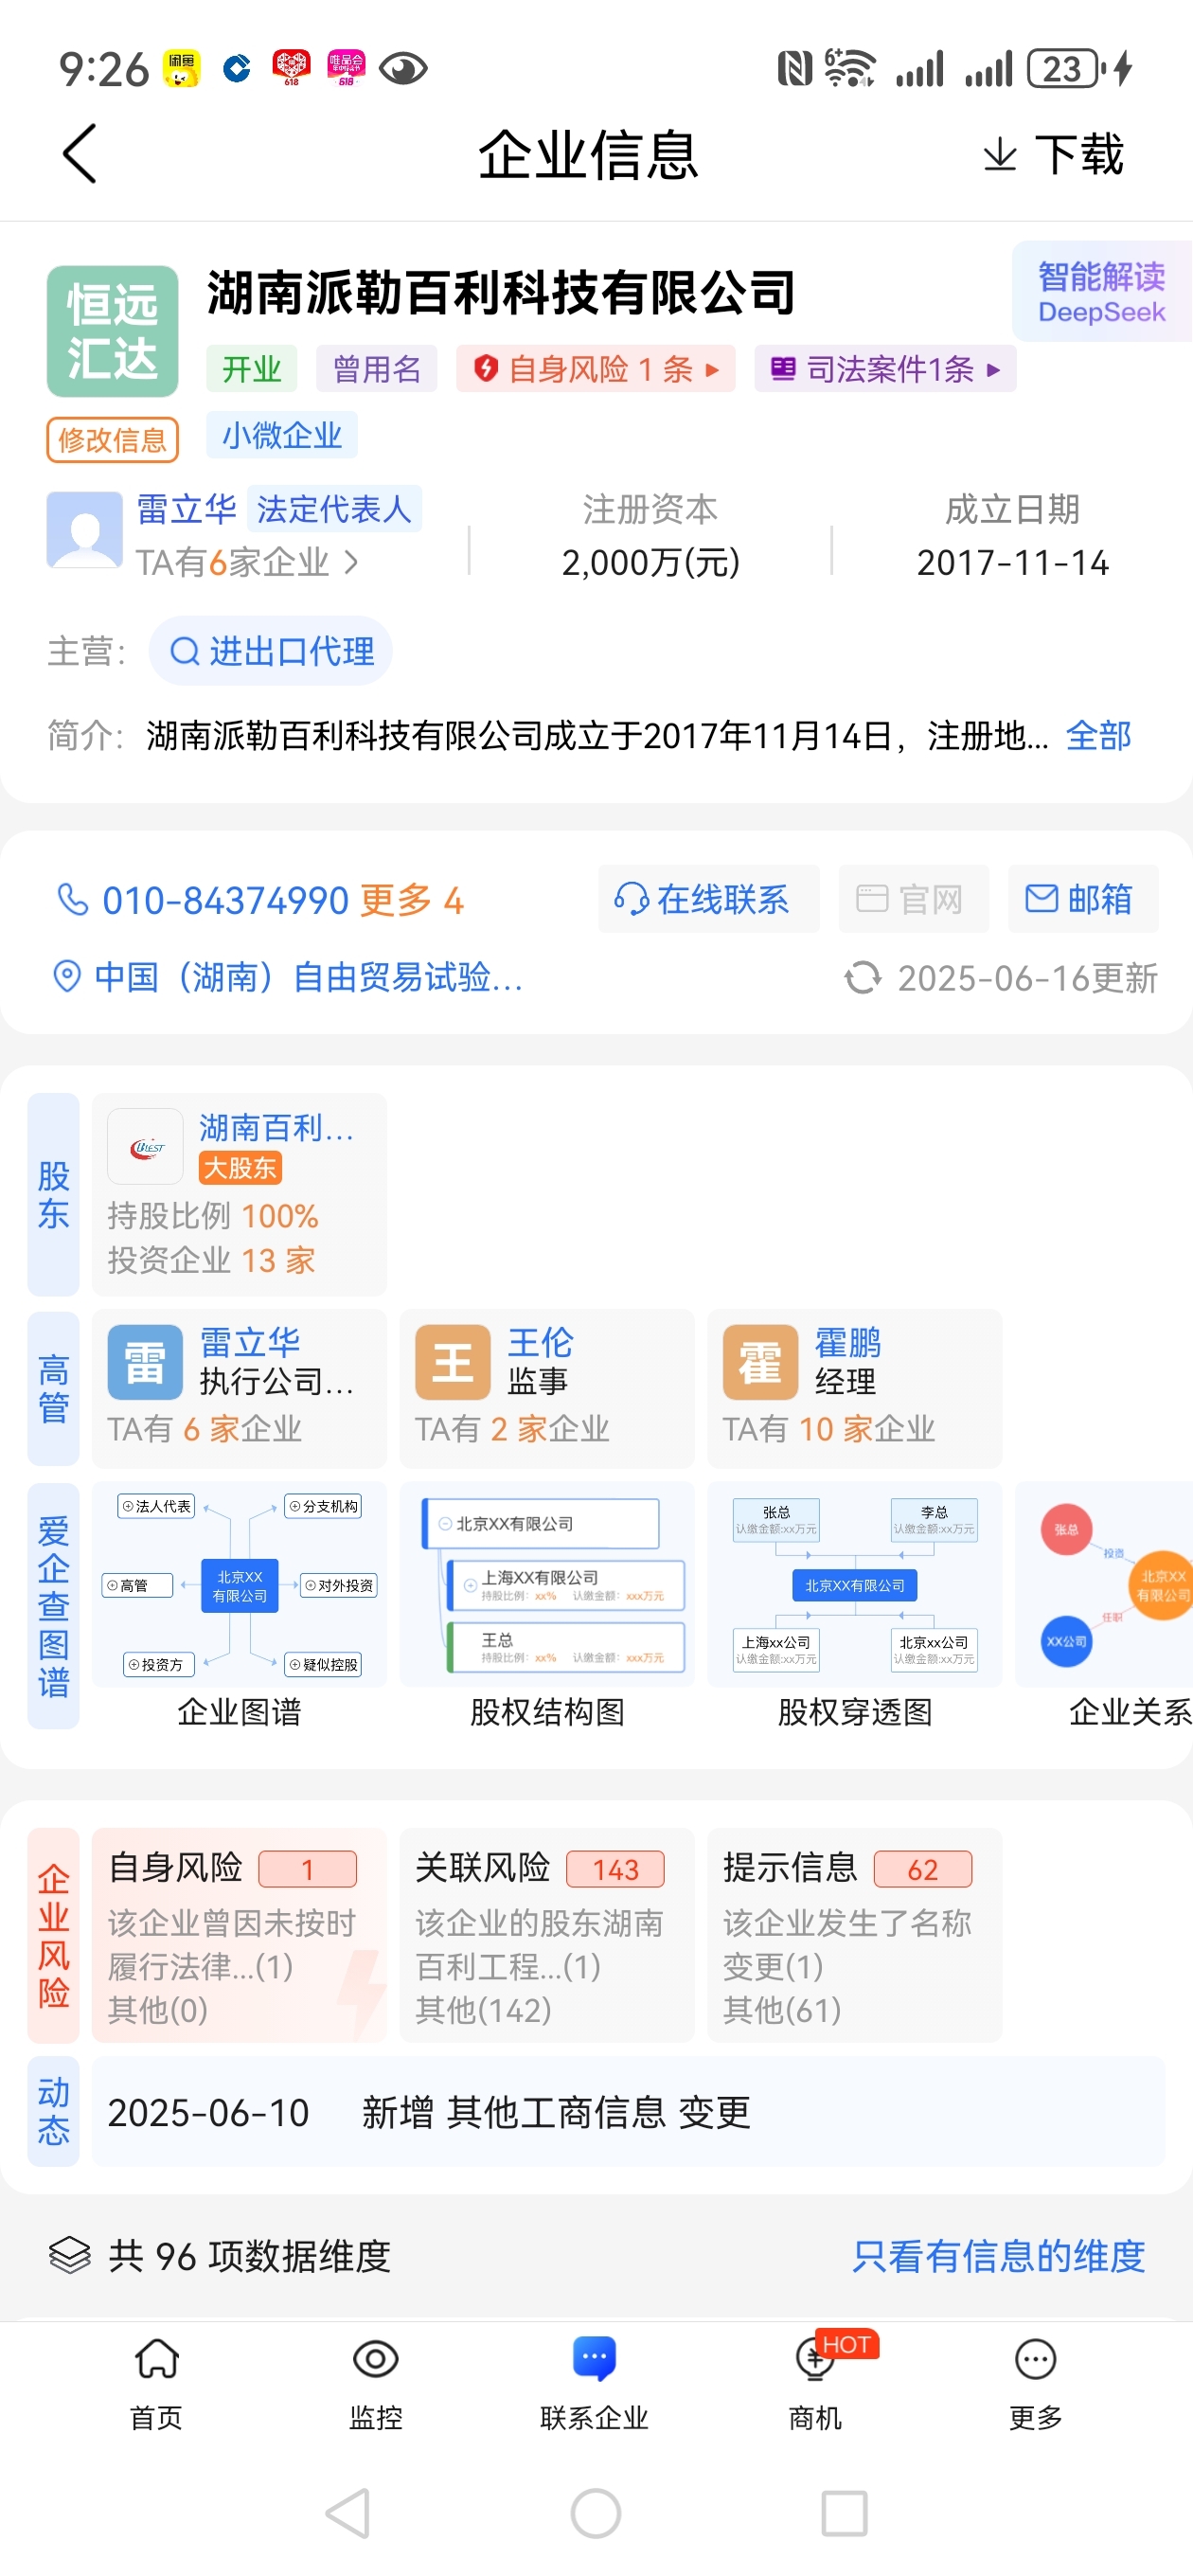Tap the 修改信息 button
The width and height of the screenshot is (1193, 2576).
point(112,440)
